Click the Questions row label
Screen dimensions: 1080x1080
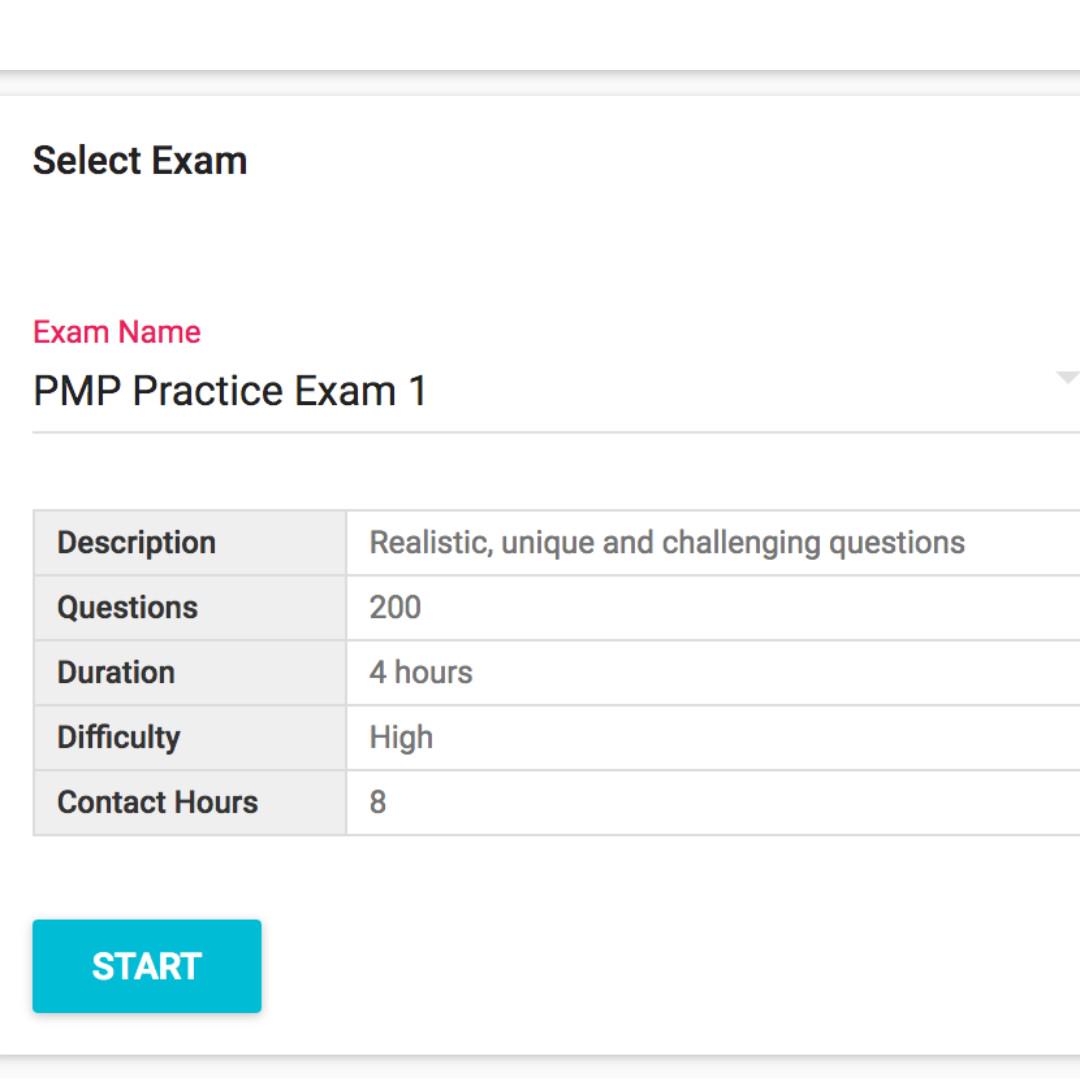[x=125, y=607]
